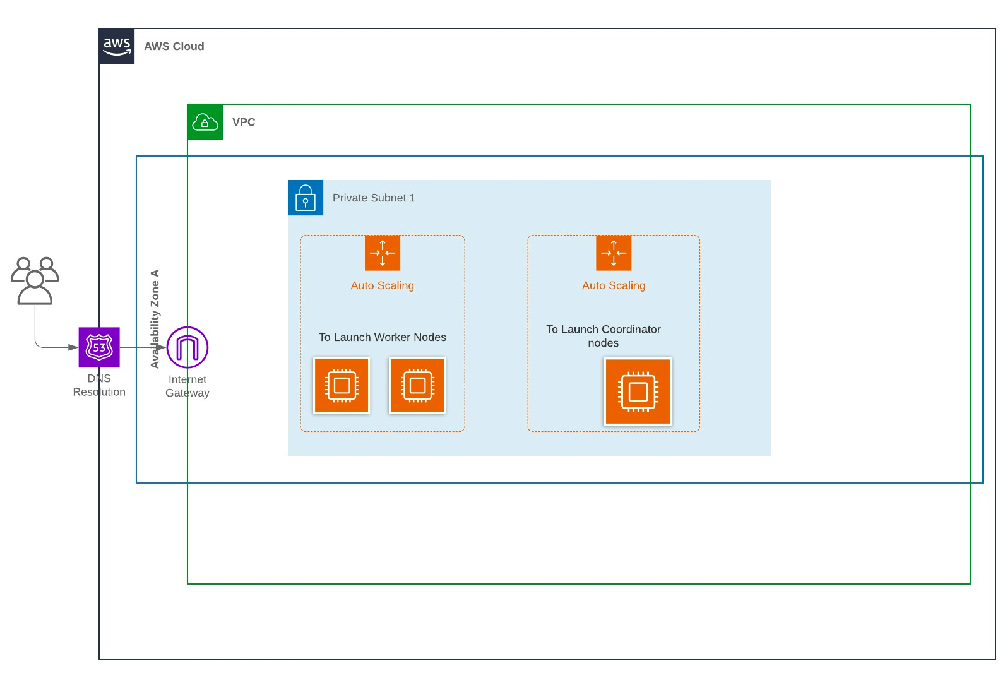Screen dimensions: 1008x673
Task: Click the Auto Scaling label under worker group
Action: pos(382,285)
